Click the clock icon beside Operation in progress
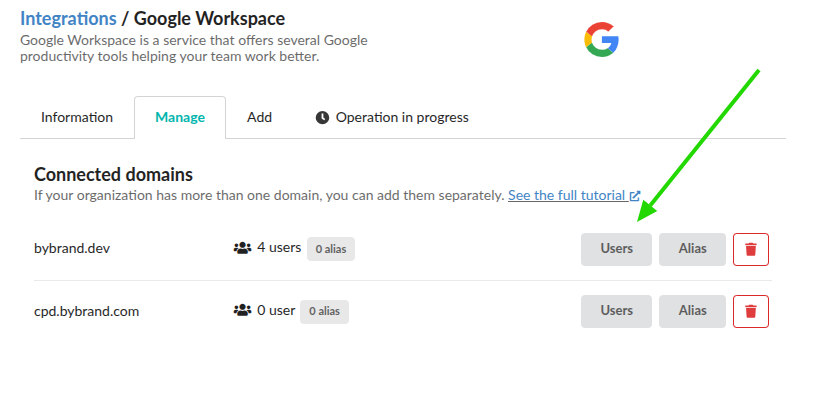The width and height of the screenshot is (821, 404). click(x=322, y=118)
